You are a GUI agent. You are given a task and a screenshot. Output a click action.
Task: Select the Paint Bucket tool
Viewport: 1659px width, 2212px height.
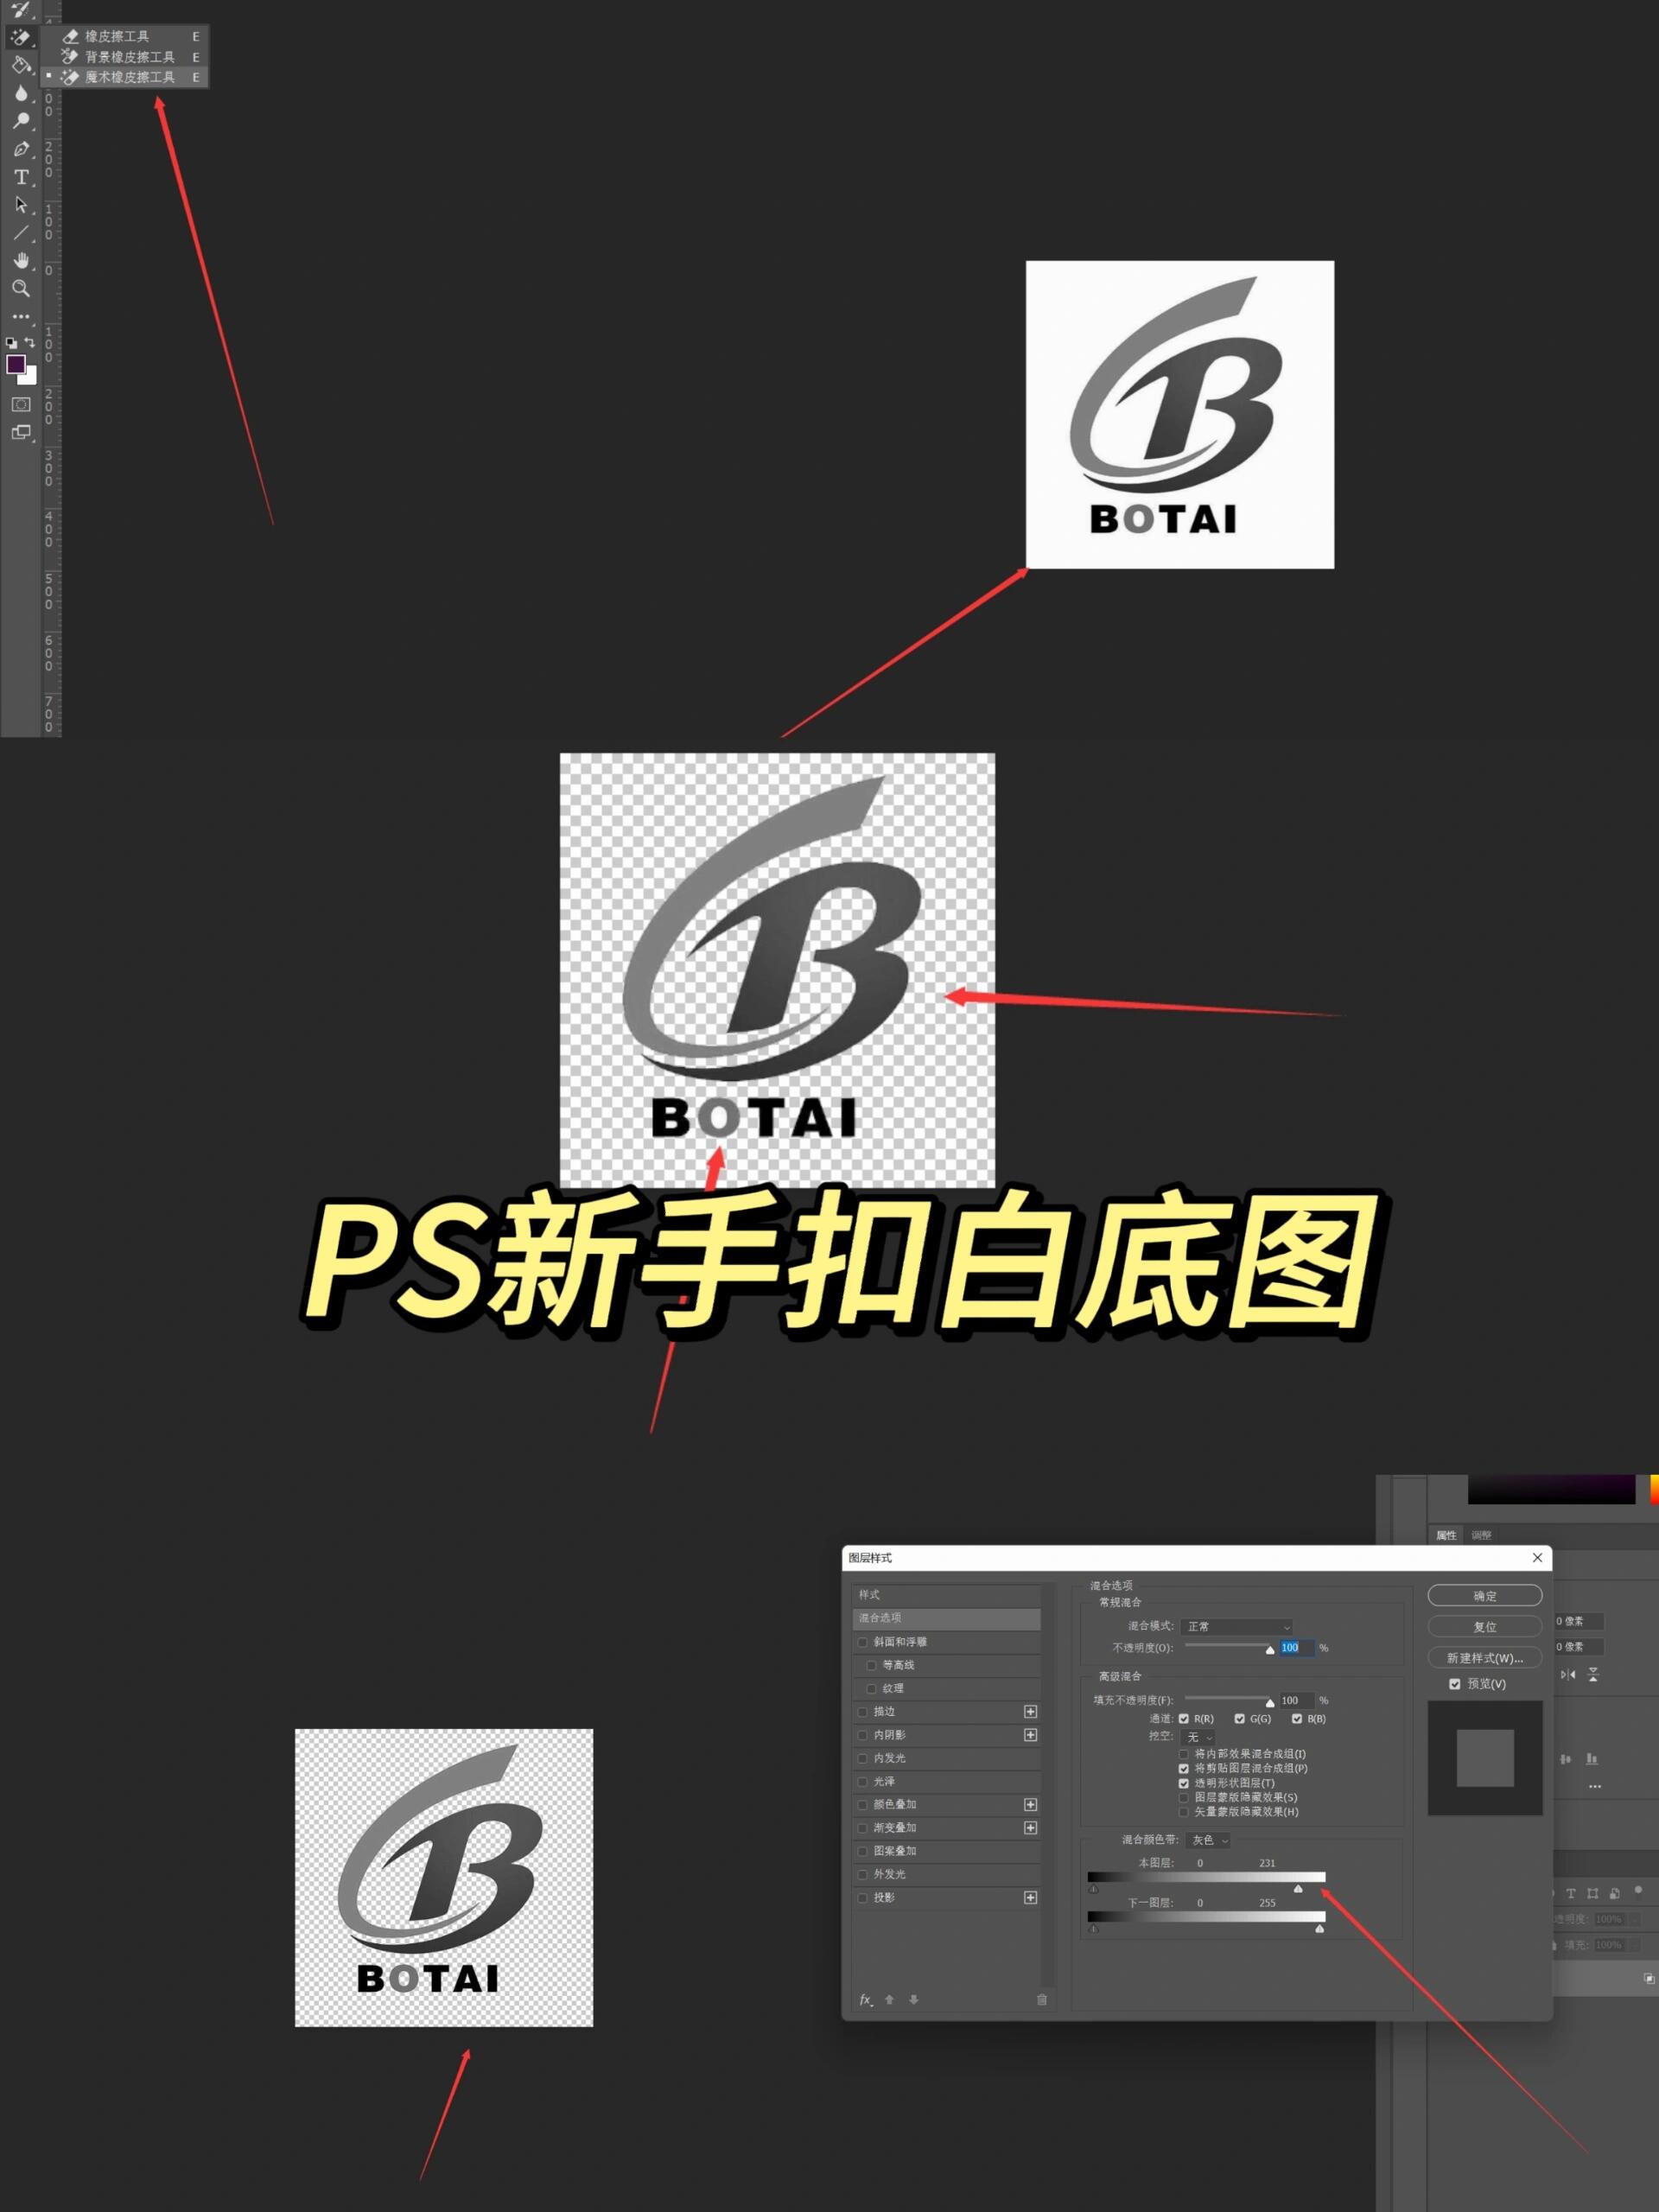(20, 66)
